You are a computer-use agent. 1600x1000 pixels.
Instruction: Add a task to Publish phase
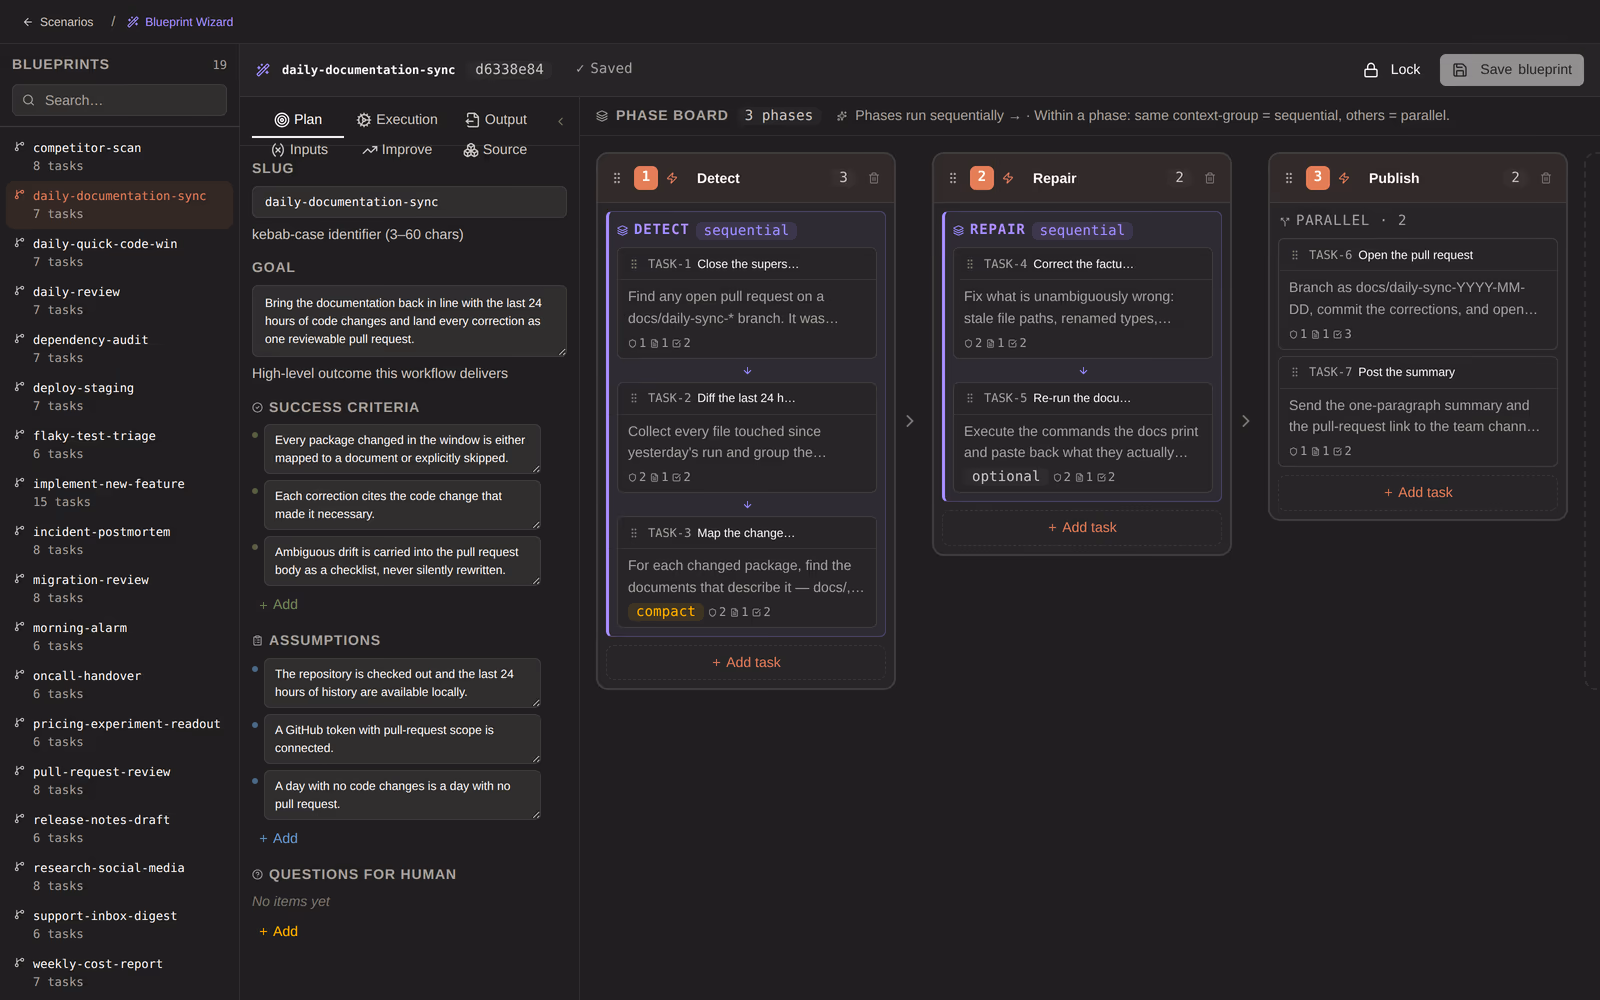coord(1418,492)
